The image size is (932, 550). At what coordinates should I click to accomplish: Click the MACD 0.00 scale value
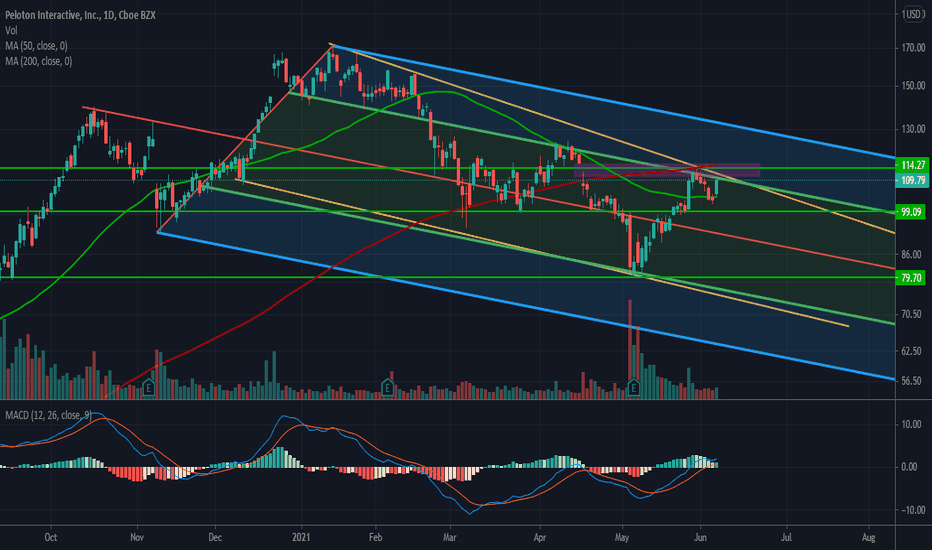pos(909,467)
